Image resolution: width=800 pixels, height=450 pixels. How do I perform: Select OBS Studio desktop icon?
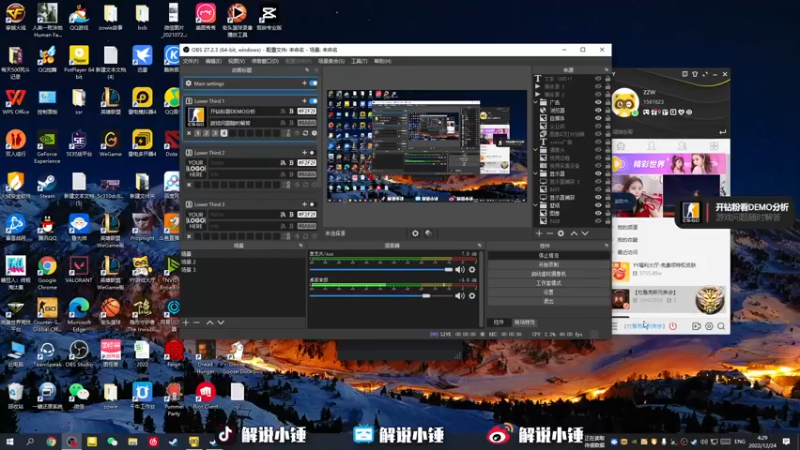tap(79, 354)
